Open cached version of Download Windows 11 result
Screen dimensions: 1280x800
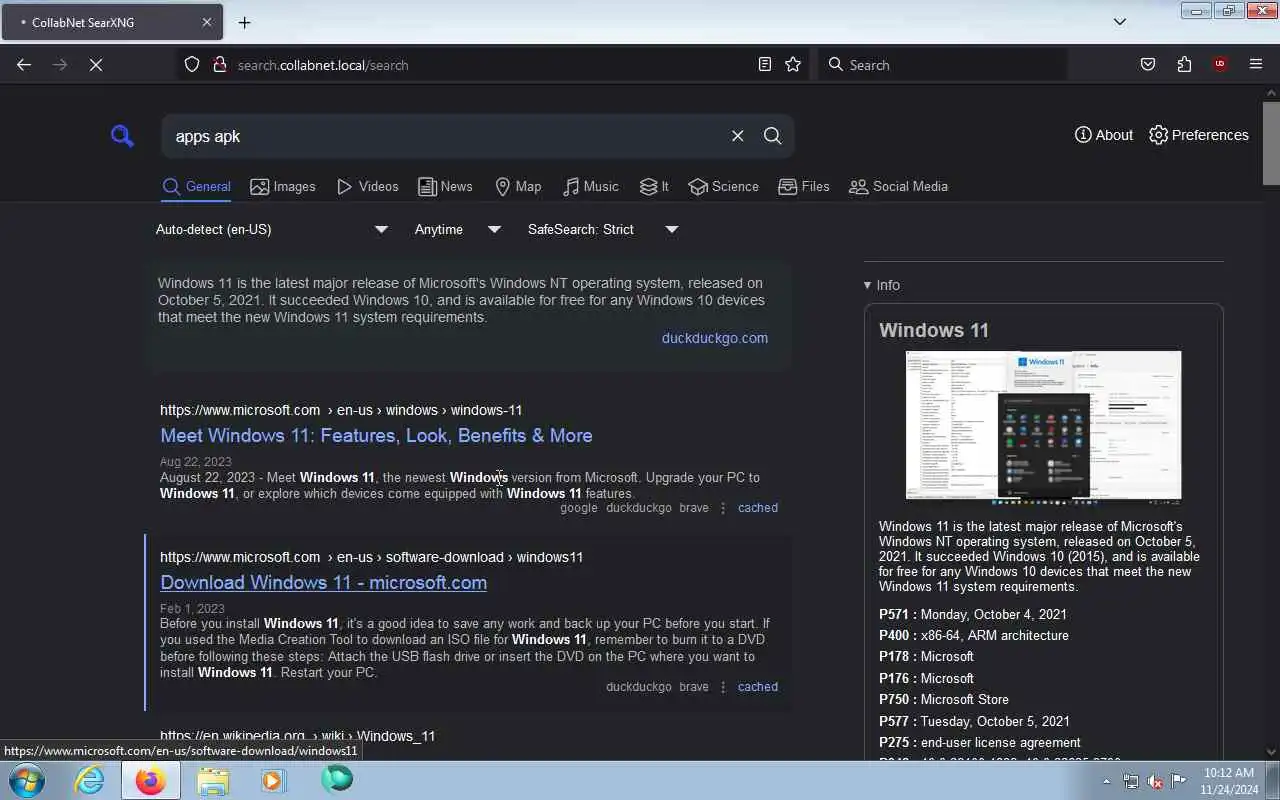pos(757,687)
